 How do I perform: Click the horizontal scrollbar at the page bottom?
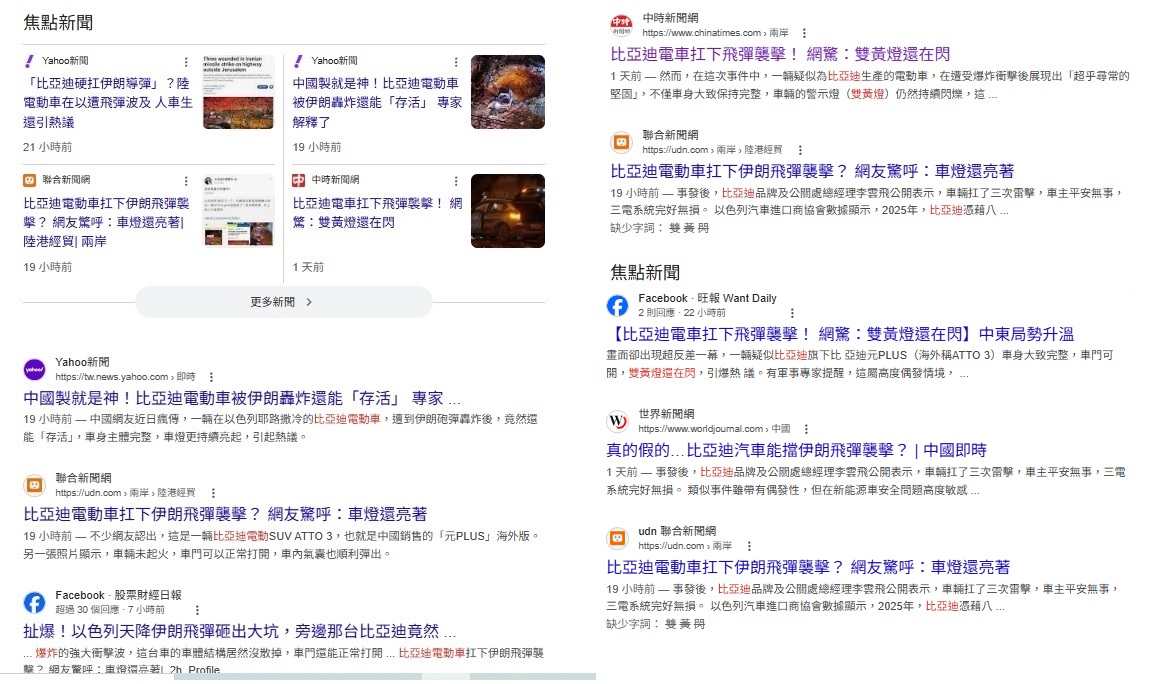click(384, 677)
